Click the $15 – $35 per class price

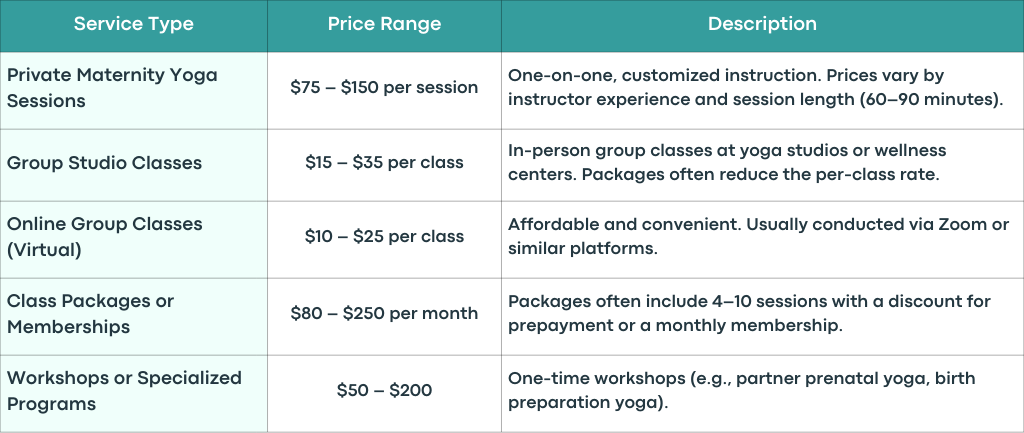[384, 163]
